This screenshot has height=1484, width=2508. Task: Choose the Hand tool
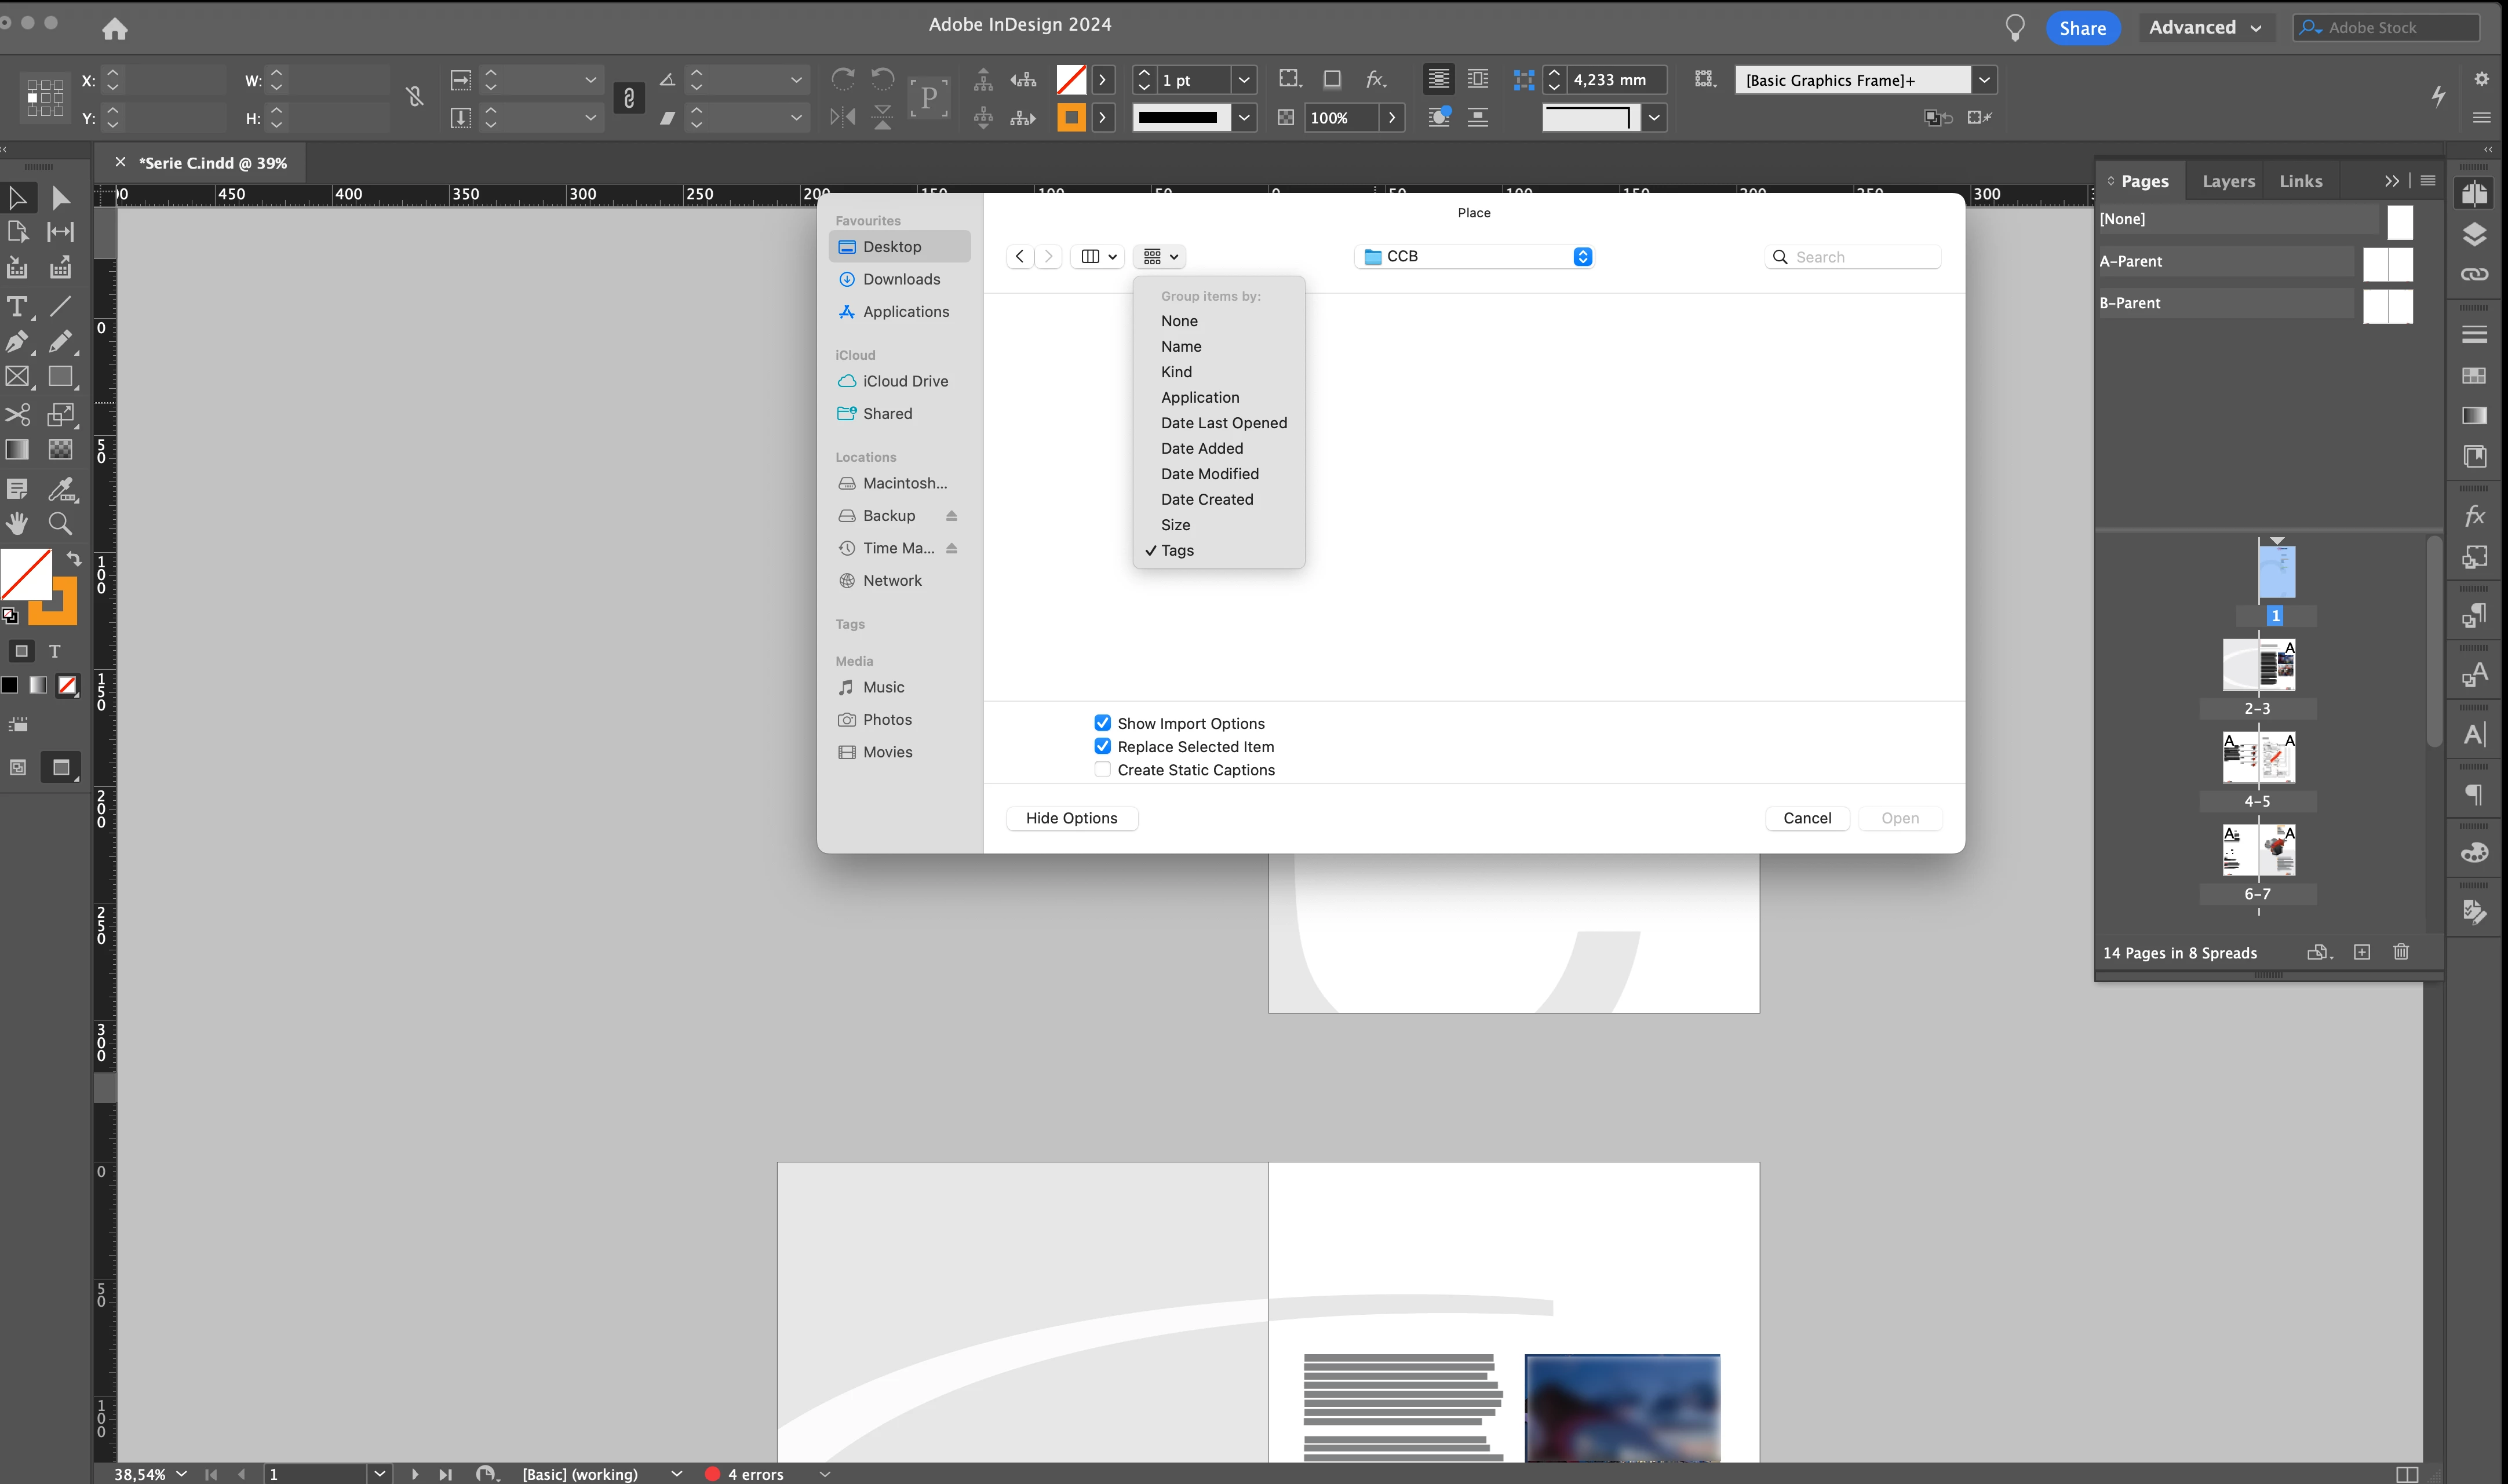[x=17, y=523]
